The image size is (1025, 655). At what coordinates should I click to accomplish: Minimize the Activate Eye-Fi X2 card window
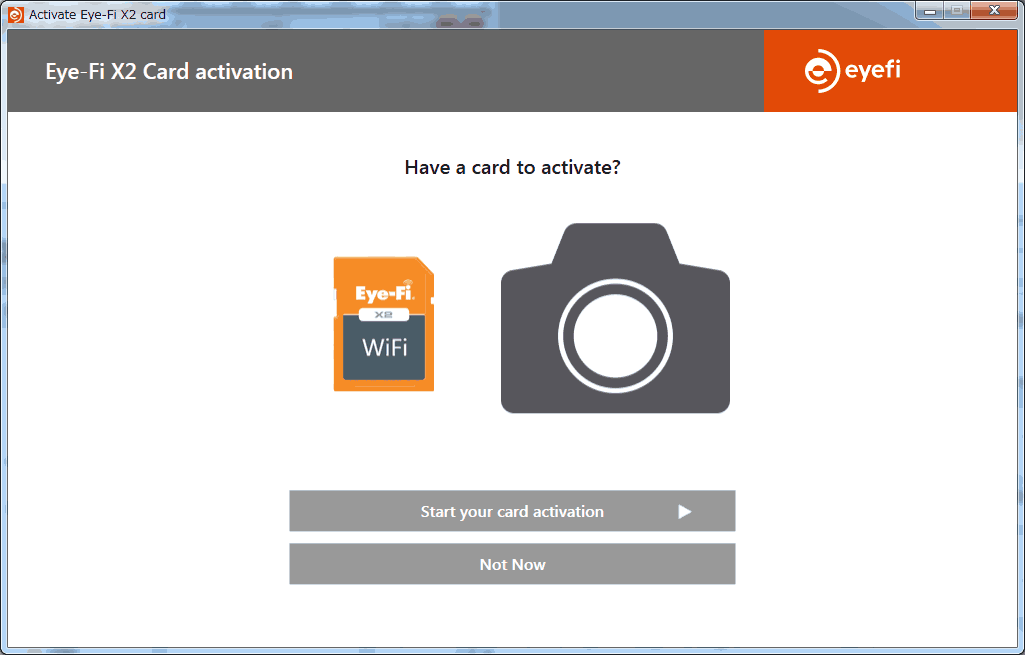coord(930,10)
